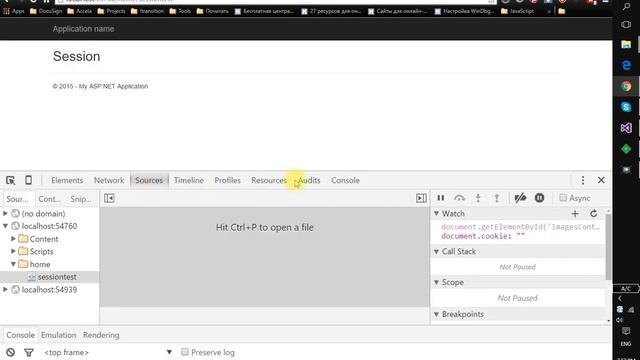Open the Tools bookmark folder
640x360 pixels.
(x=180, y=11)
